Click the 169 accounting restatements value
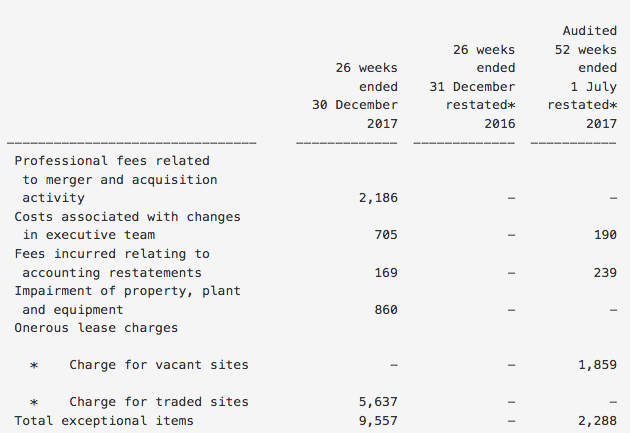Image resolution: width=630 pixels, height=433 pixels. (x=386, y=273)
